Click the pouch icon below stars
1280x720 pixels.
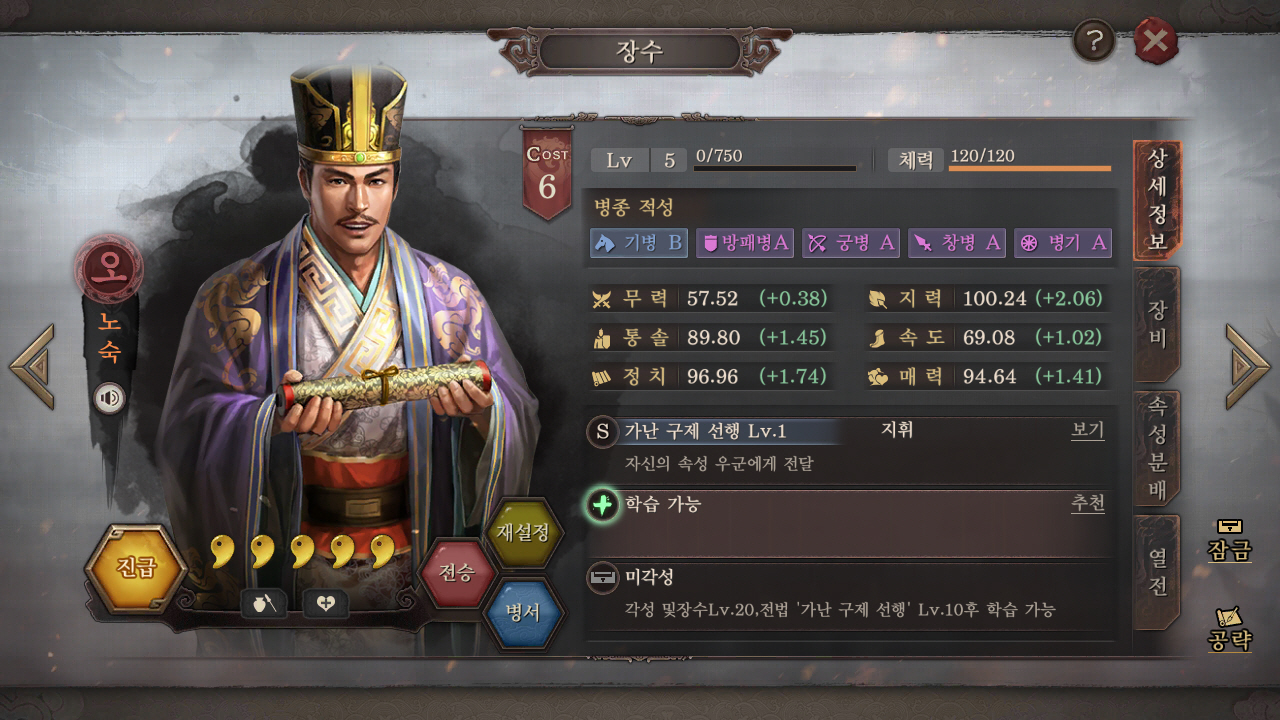264,603
